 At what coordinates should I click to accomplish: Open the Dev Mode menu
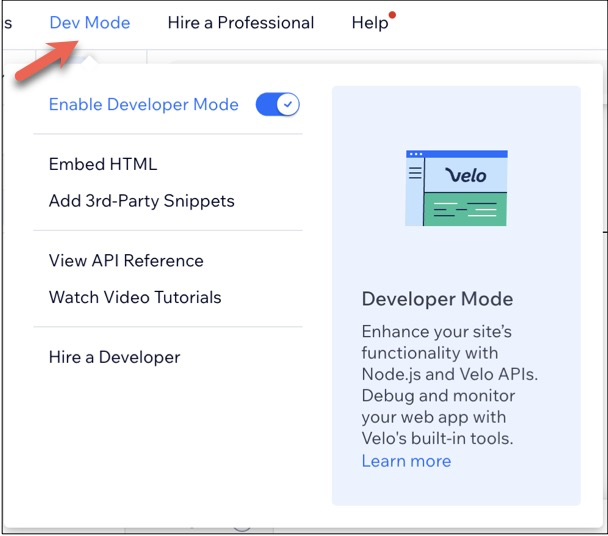(90, 22)
